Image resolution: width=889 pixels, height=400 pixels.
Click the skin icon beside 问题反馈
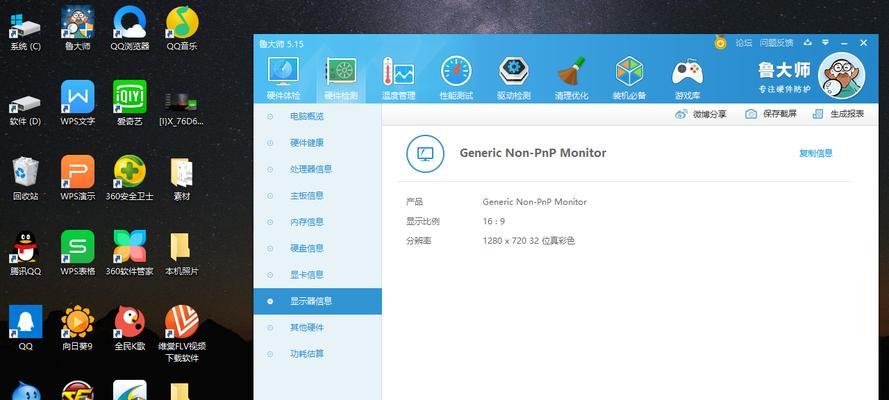coord(808,42)
